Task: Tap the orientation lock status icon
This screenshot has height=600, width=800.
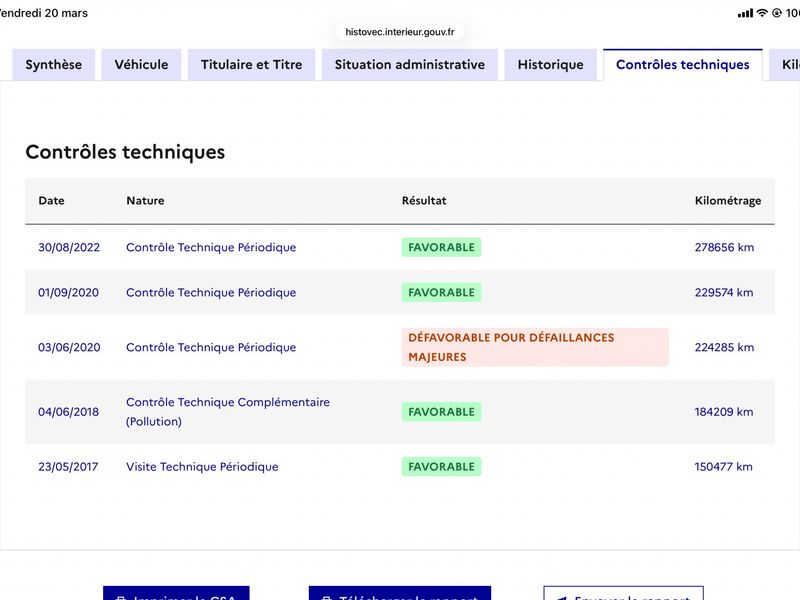Action: pyautogui.click(x=777, y=13)
